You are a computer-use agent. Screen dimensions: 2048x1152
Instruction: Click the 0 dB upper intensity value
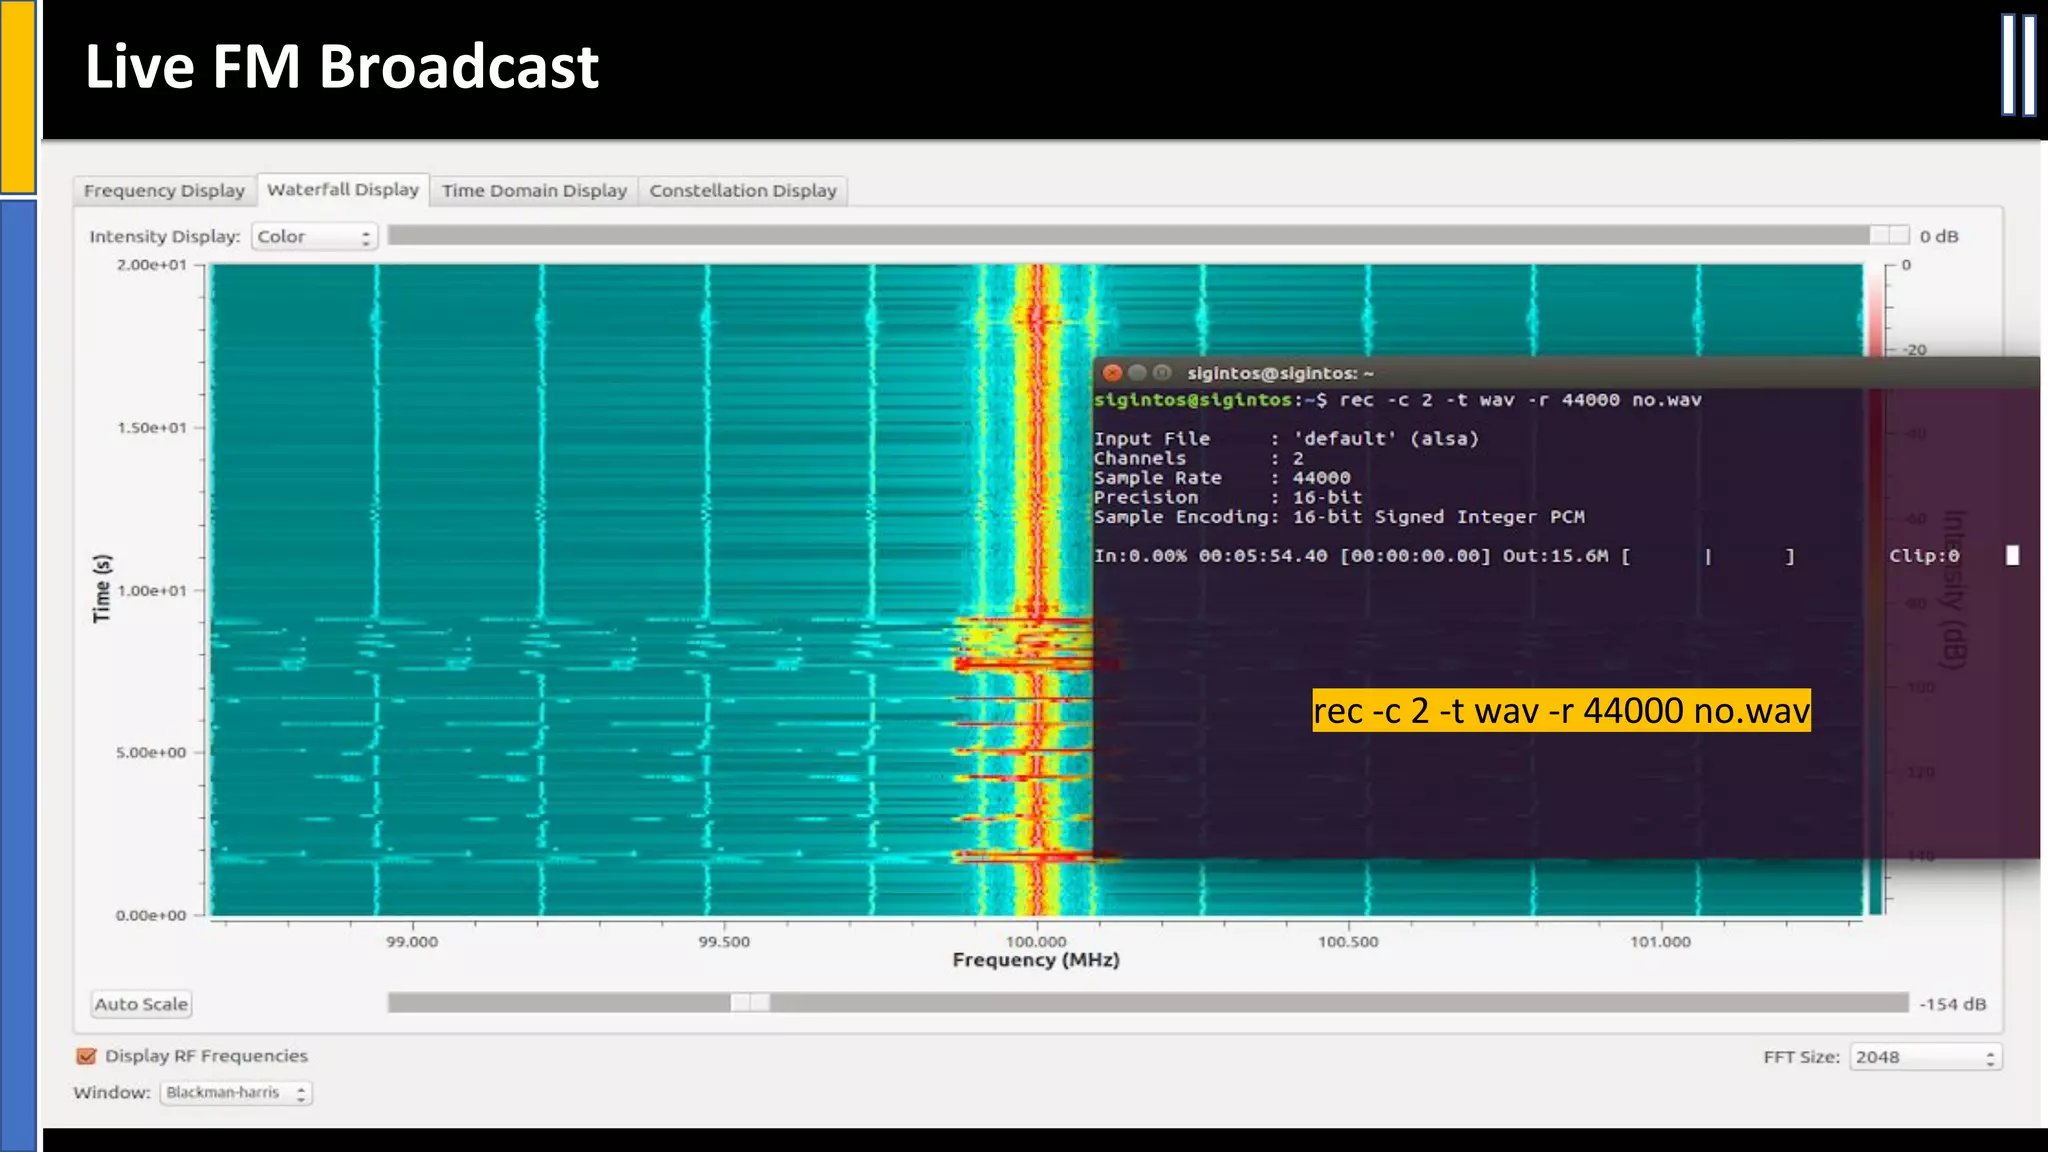pos(1939,236)
